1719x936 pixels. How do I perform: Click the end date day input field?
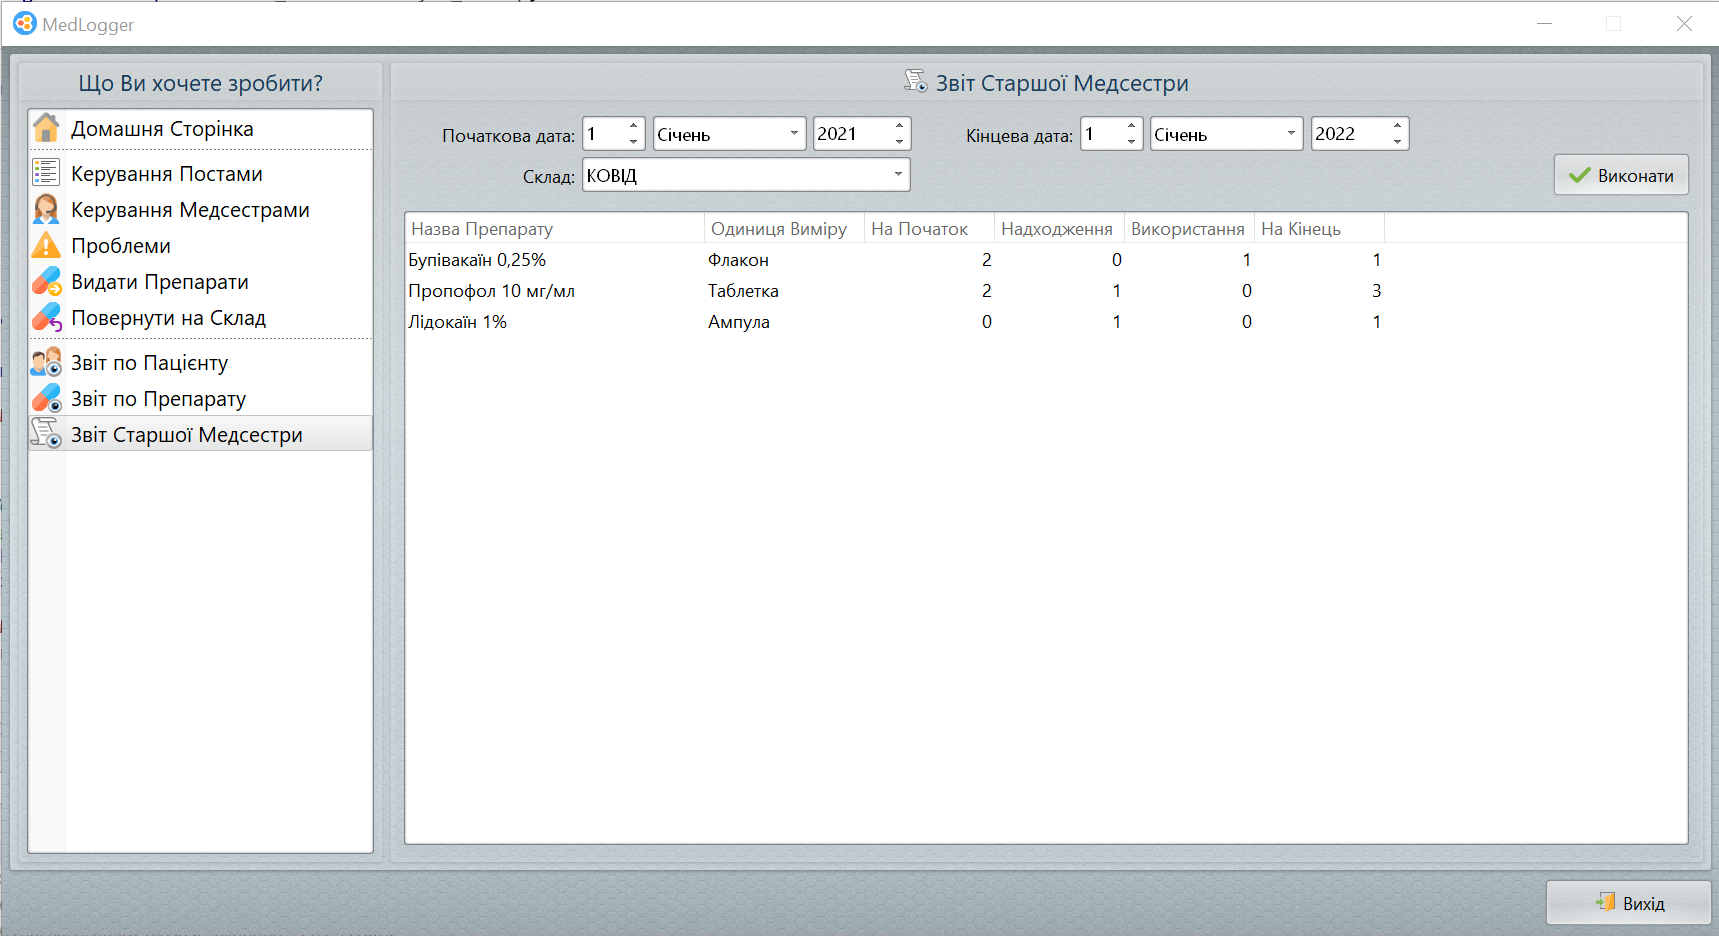[1102, 134]
